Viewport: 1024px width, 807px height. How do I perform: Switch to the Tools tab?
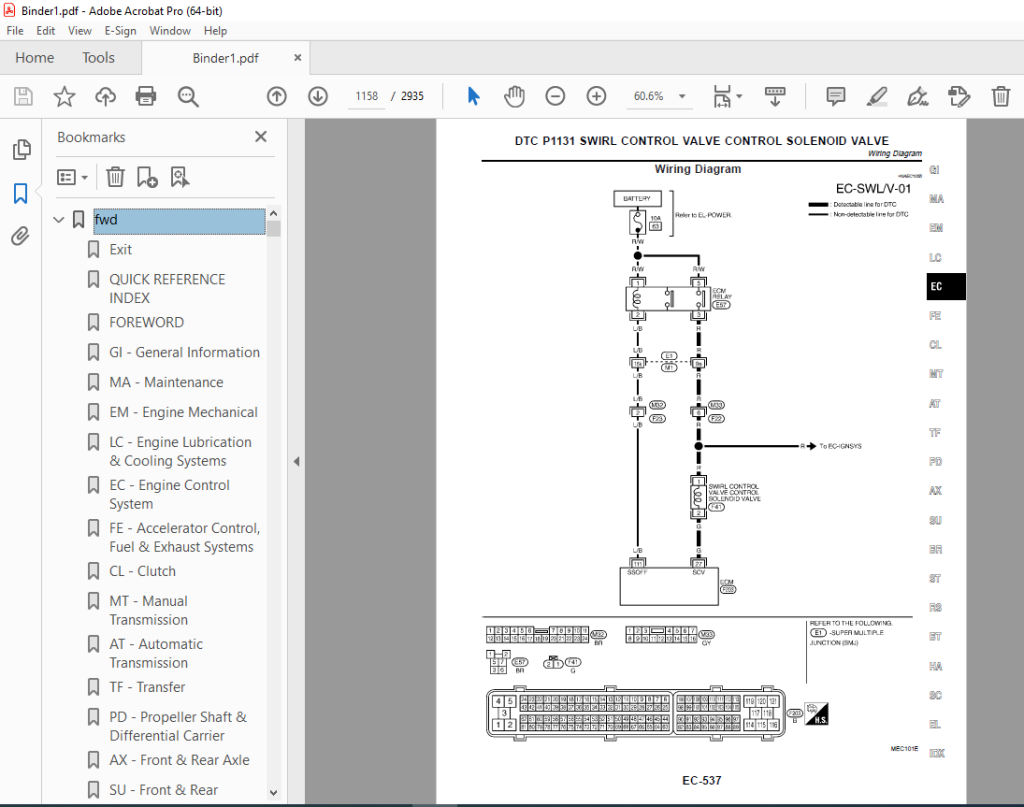coord(98,57)
